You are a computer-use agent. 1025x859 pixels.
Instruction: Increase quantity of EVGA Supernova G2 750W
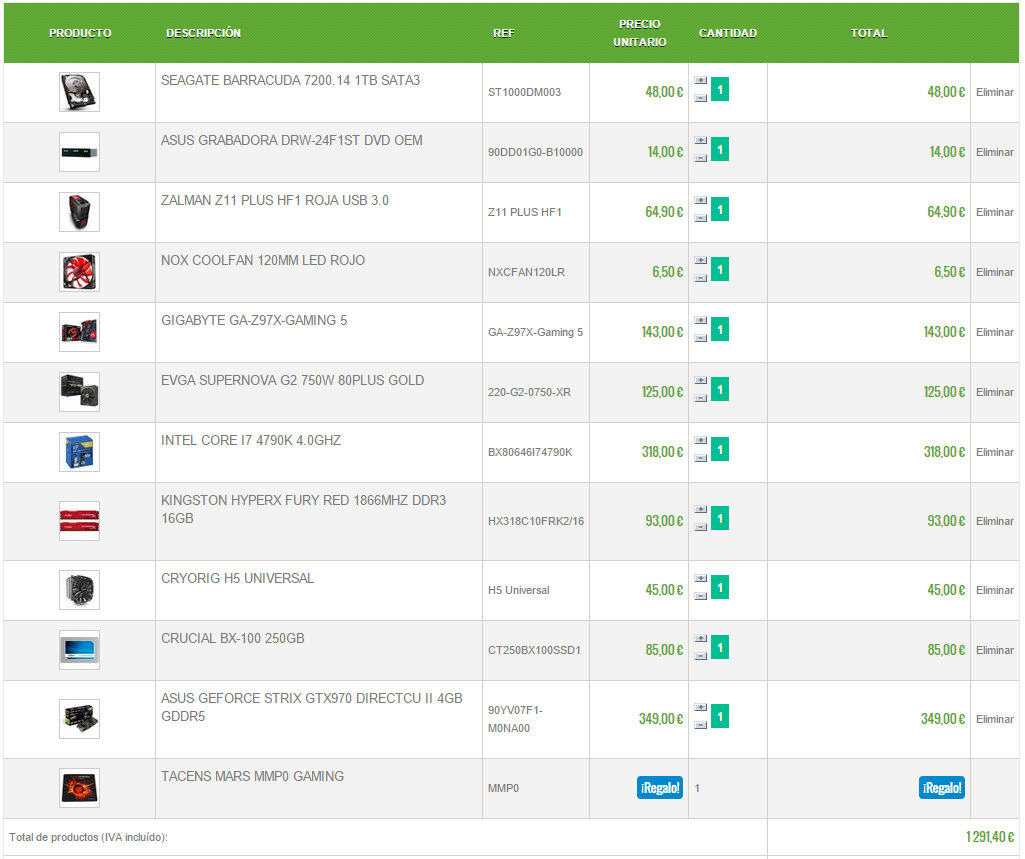click(x=700, y=381)
